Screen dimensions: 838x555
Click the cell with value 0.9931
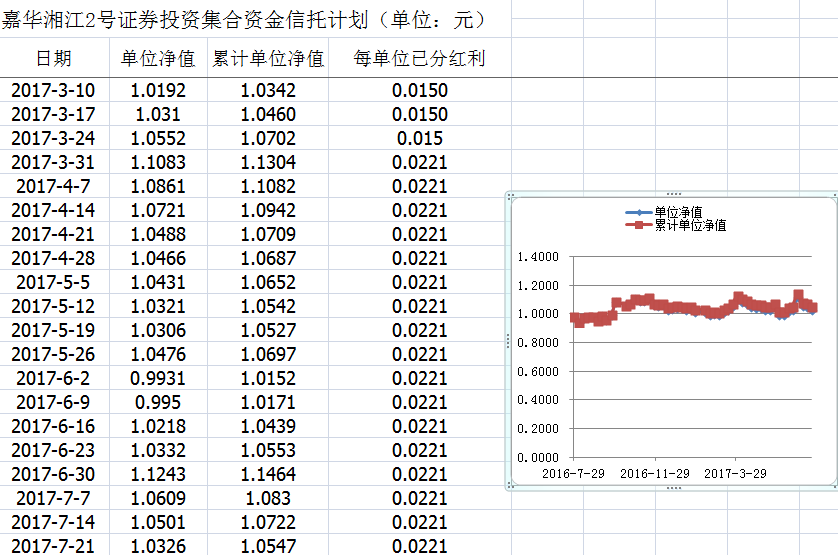(x=158, y=379)
